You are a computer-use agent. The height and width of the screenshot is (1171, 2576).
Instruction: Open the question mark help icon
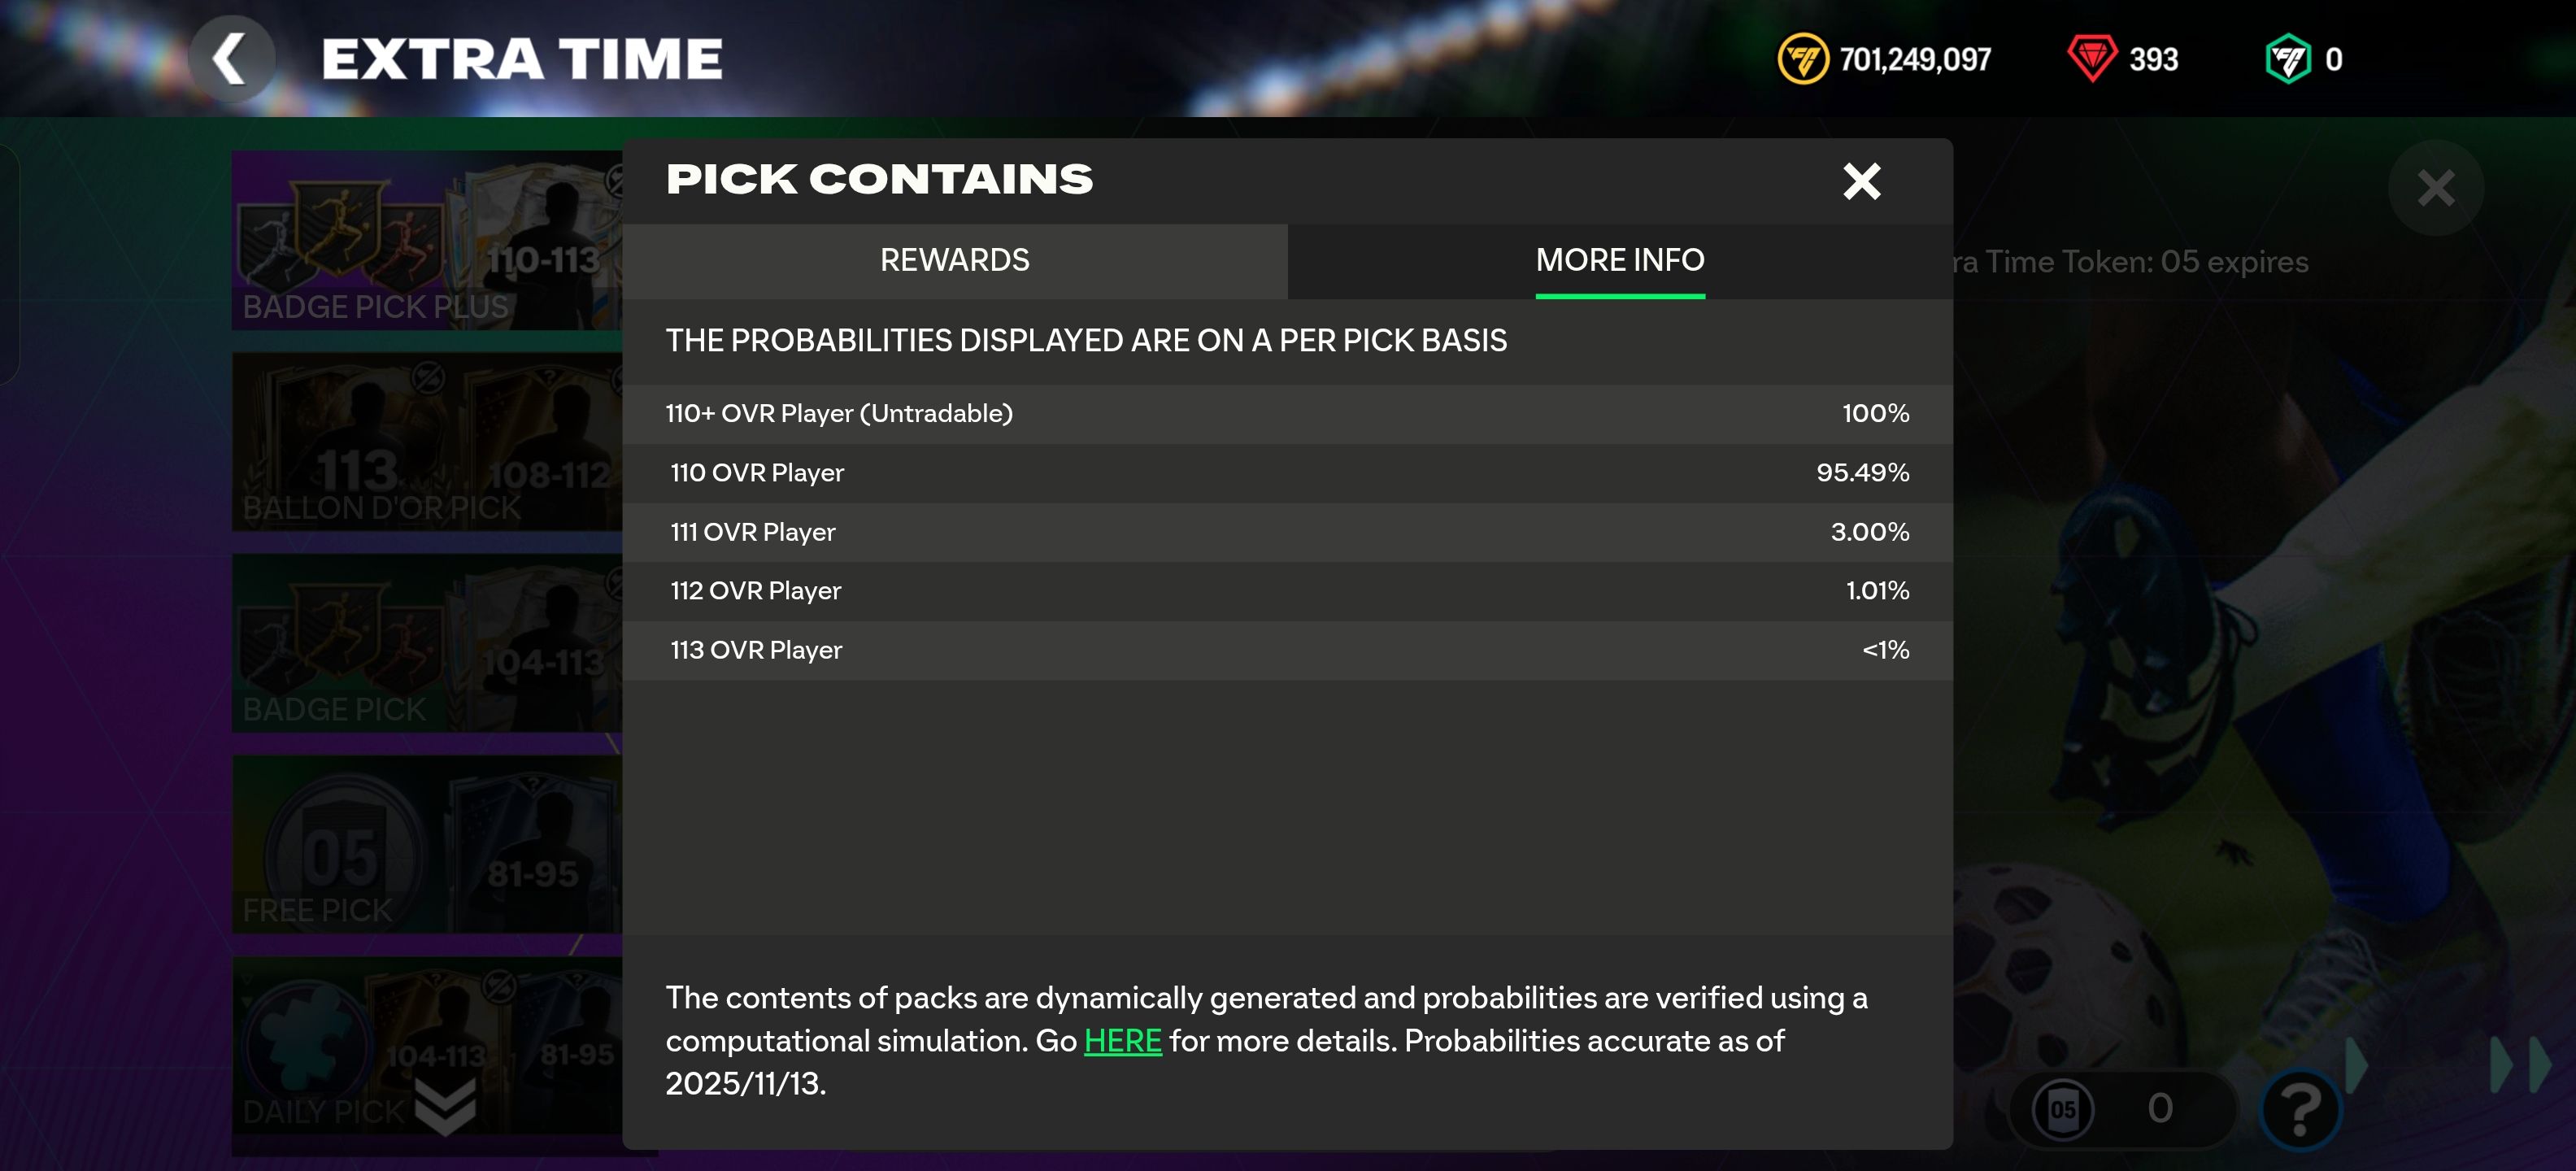pos(2299,1108)
